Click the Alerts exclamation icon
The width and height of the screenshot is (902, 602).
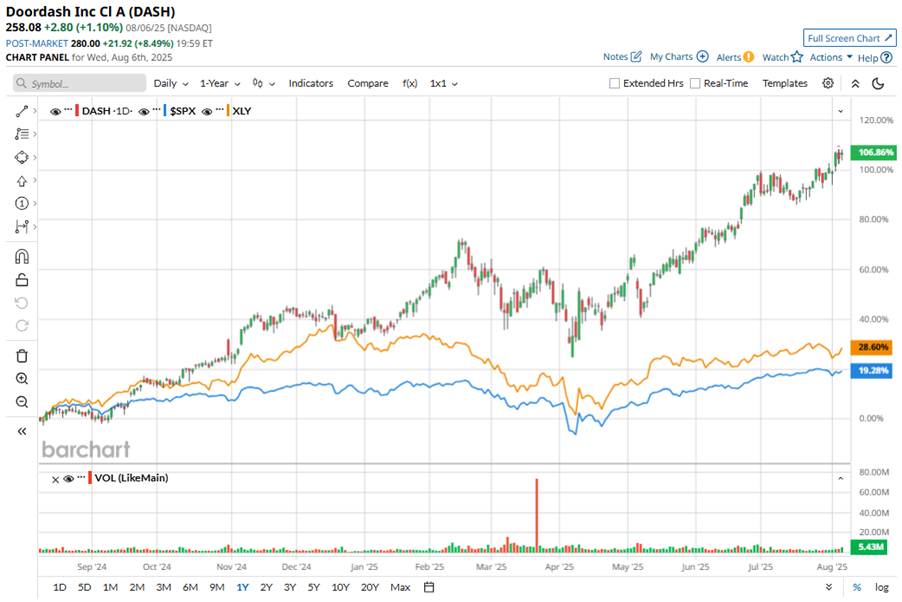[748, 57]
